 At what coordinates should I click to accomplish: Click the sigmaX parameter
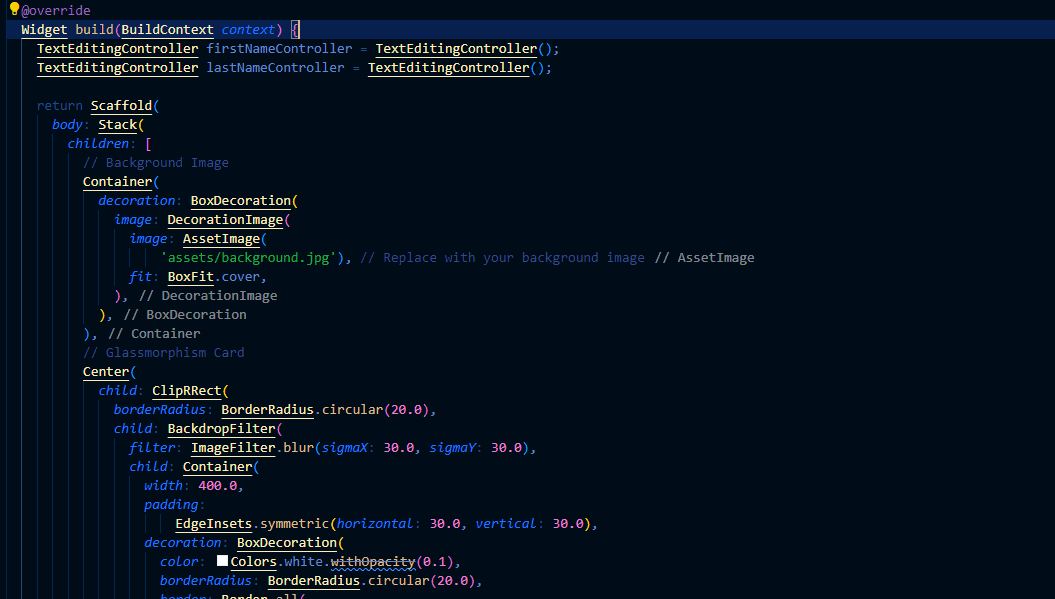(344, 448)
